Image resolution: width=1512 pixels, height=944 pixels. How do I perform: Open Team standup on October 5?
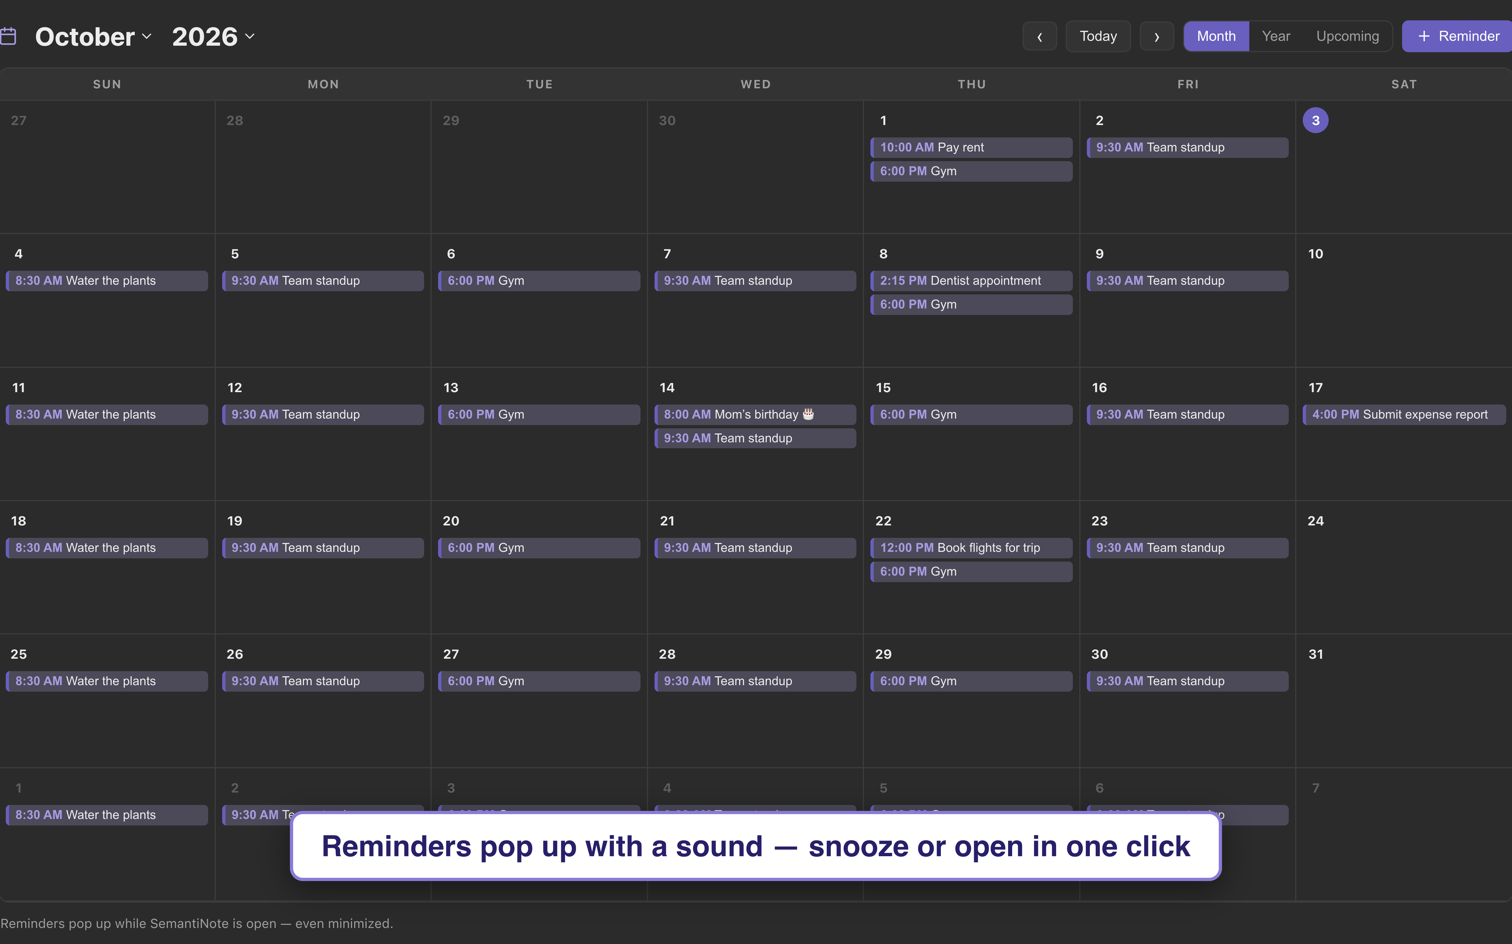click(x=323, y=281)
